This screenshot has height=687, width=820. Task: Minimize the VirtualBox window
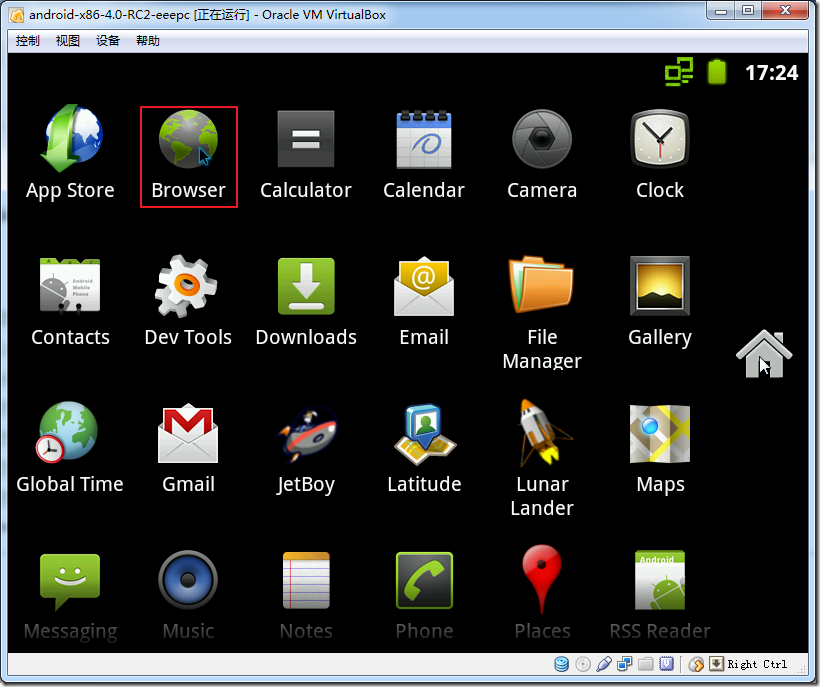pos(722,11)
